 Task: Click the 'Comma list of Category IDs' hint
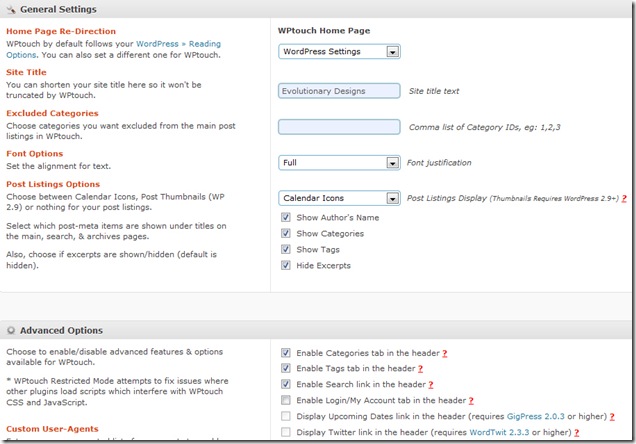(x=484, y=127)
